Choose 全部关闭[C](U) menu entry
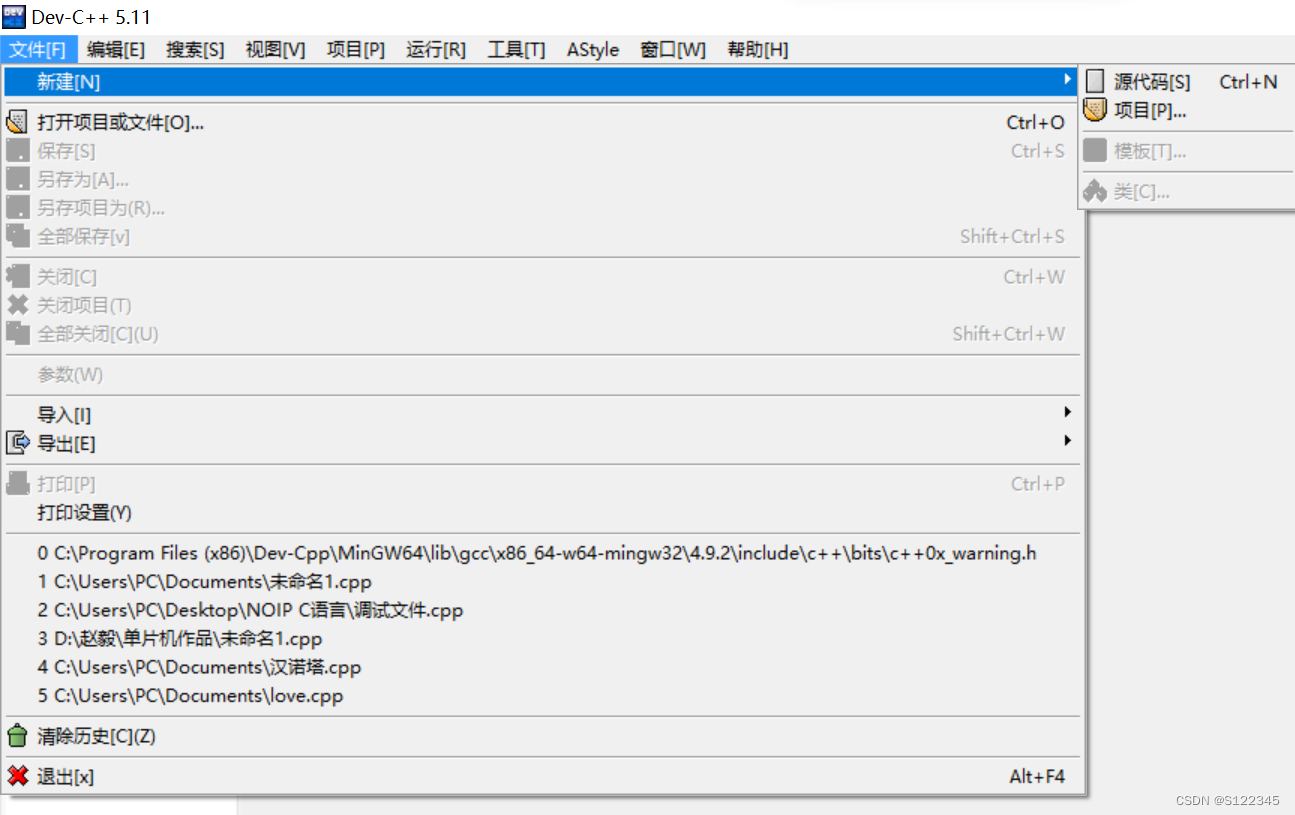Screen dimensions: 1295x815 click(541, 334)
